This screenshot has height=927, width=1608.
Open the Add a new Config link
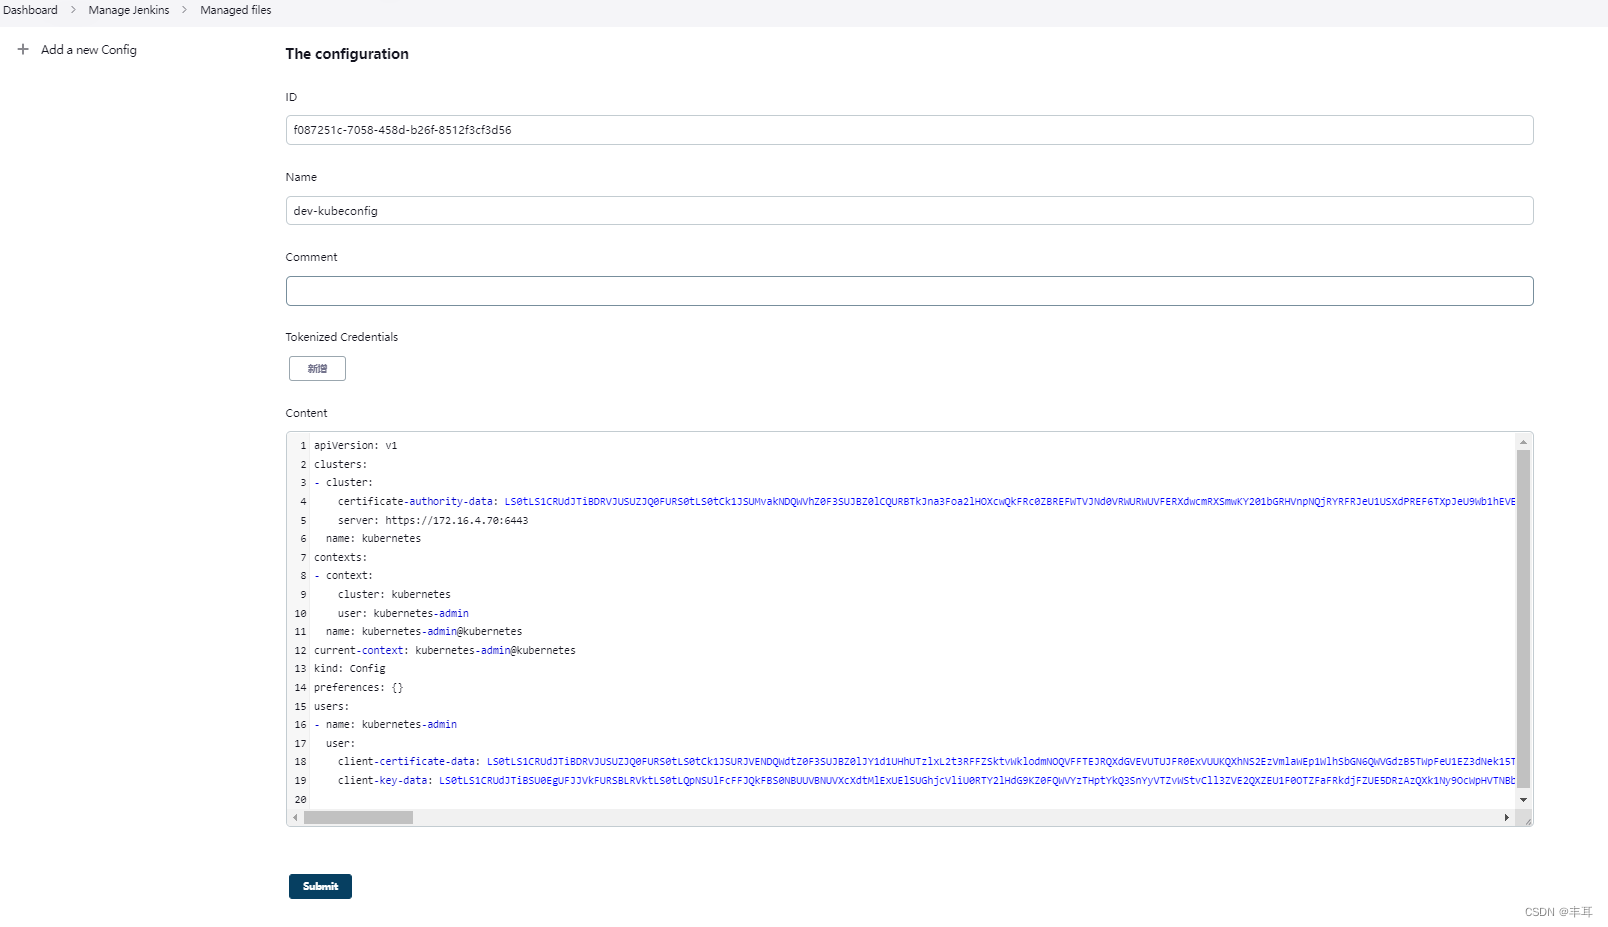tap(89, 50)
